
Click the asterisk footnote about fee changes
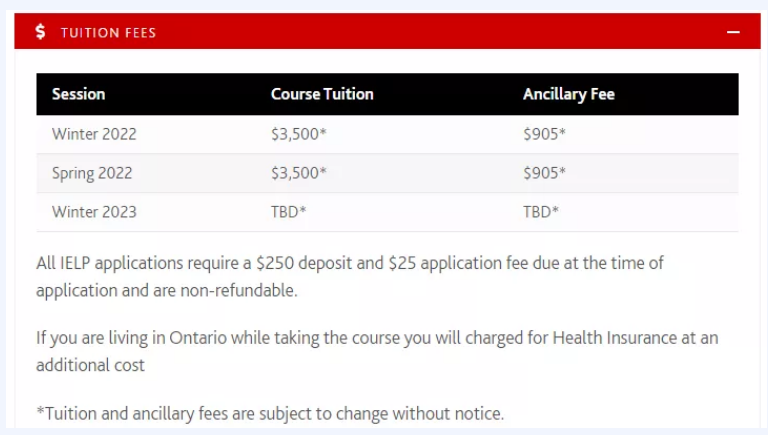pyautogui.click(x=270, y=414)
